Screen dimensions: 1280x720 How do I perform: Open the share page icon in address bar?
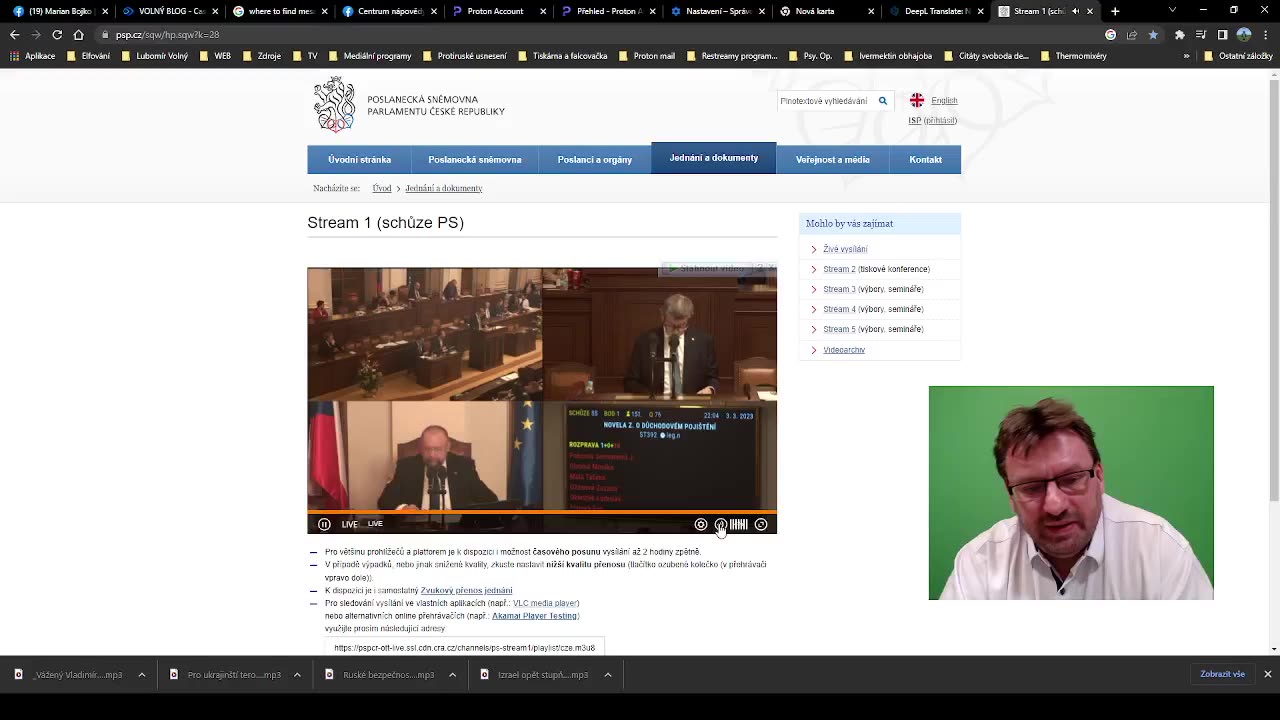click(x=1132, y=34)
